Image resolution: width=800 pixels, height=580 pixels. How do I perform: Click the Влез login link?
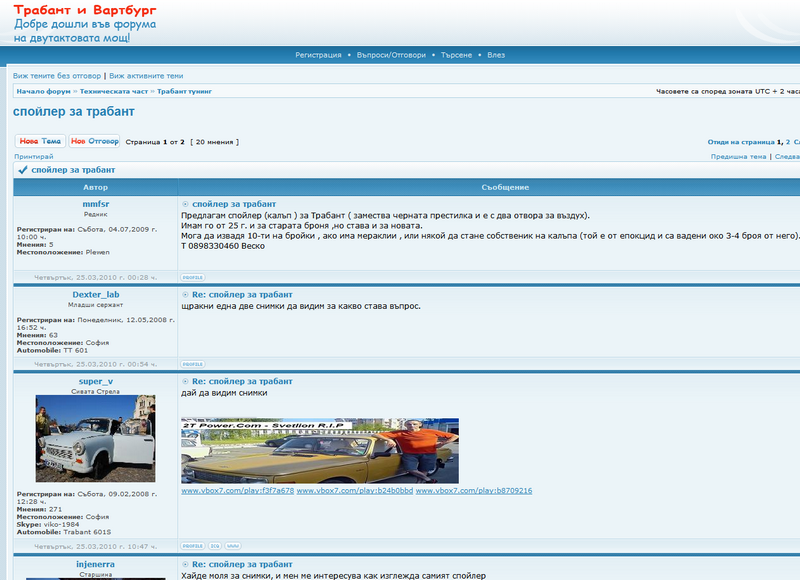tap(496, 55)
